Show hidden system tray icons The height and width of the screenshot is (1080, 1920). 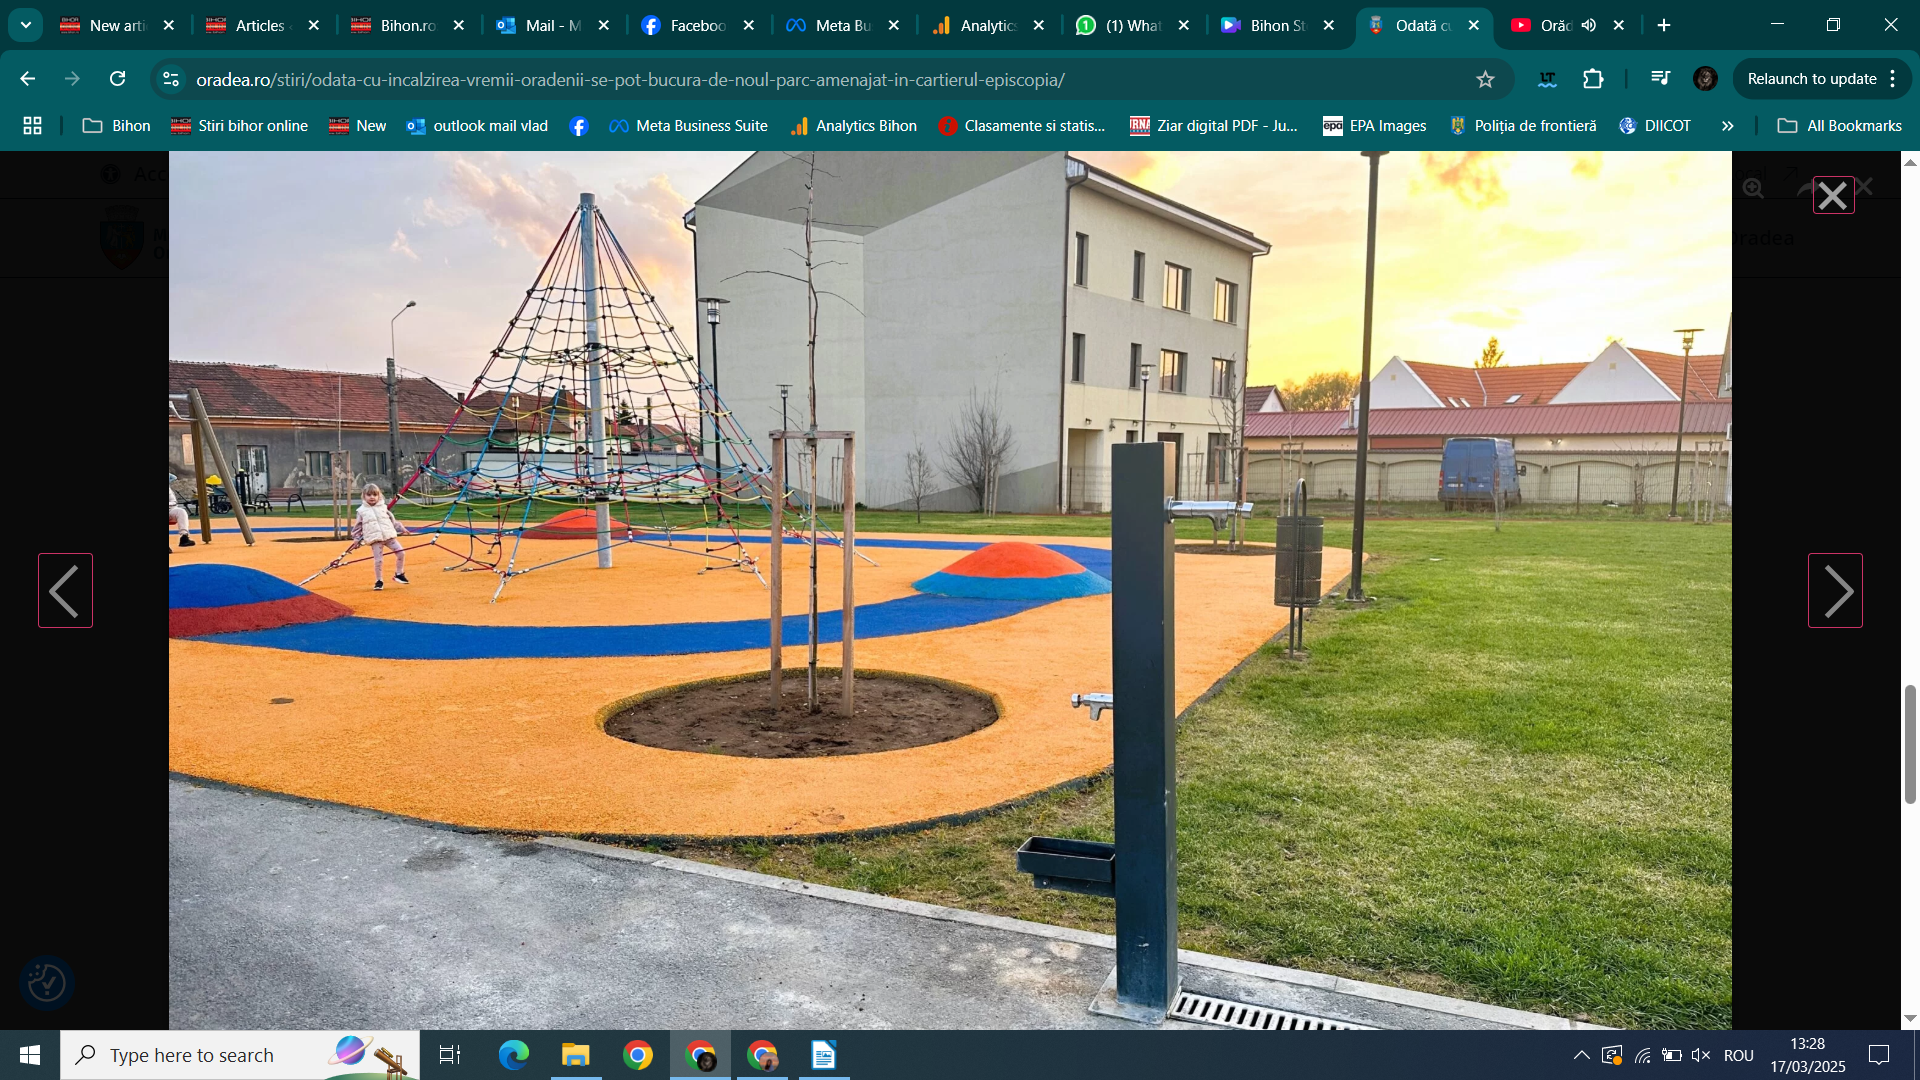1581,1055
